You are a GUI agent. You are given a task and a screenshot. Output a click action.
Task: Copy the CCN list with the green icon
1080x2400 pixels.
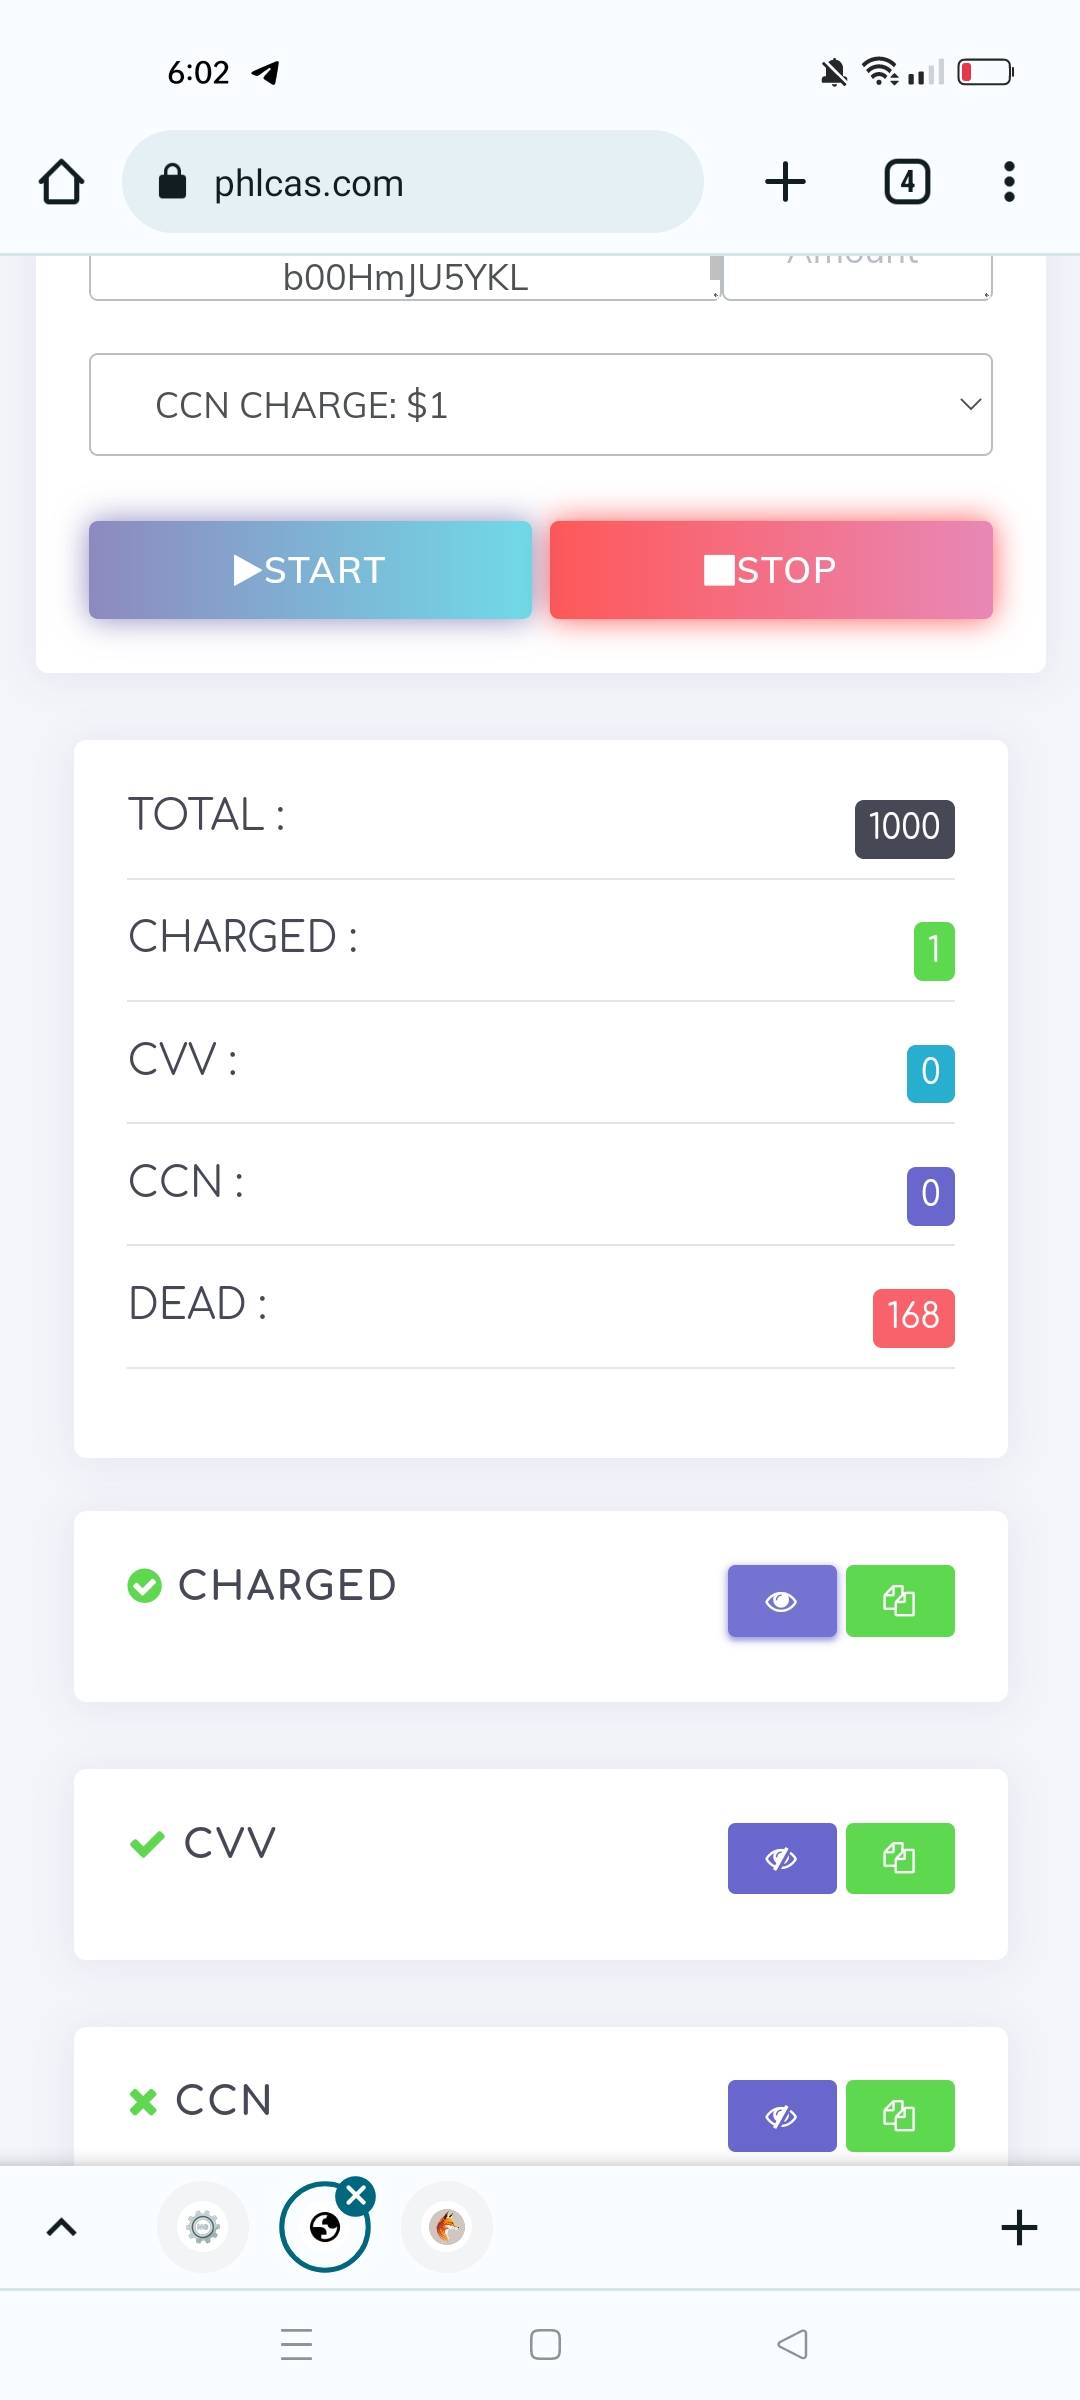(900, 2115)
